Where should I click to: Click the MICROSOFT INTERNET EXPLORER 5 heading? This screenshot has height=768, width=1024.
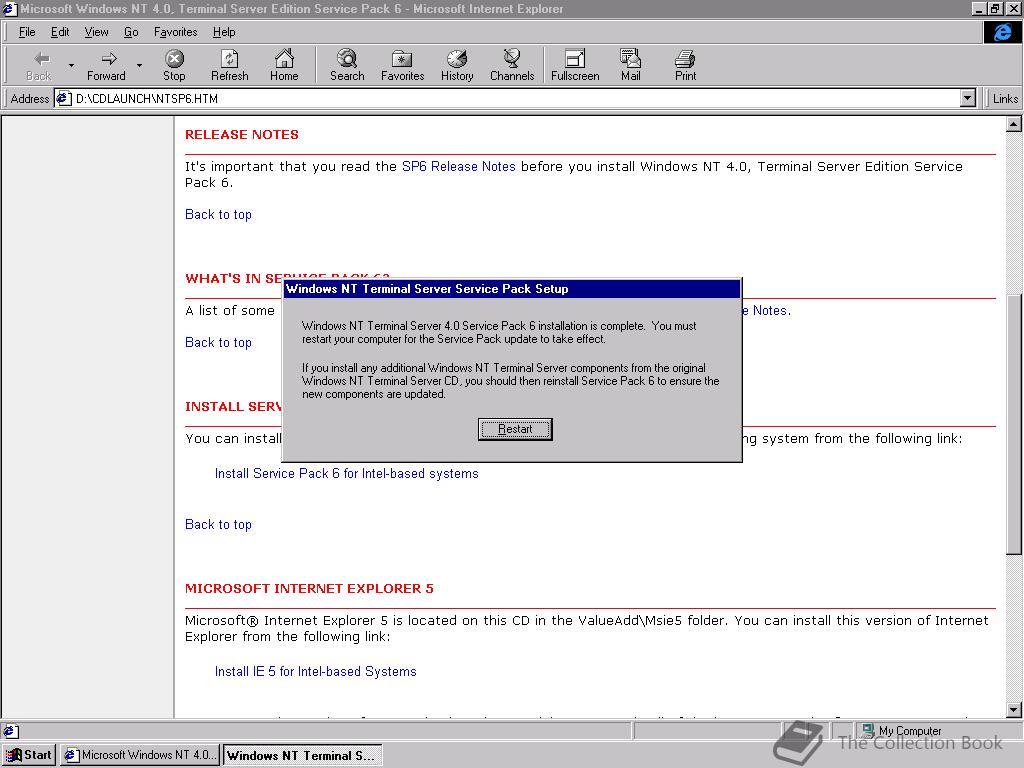pyautogui.click(x=309, y=588)
